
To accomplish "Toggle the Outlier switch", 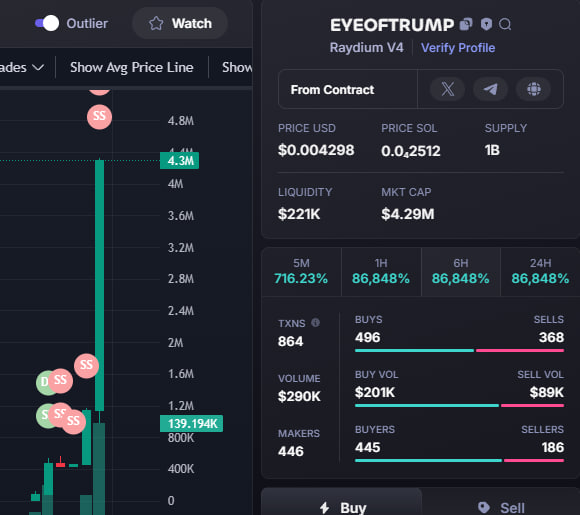I will tap(47, 23).
